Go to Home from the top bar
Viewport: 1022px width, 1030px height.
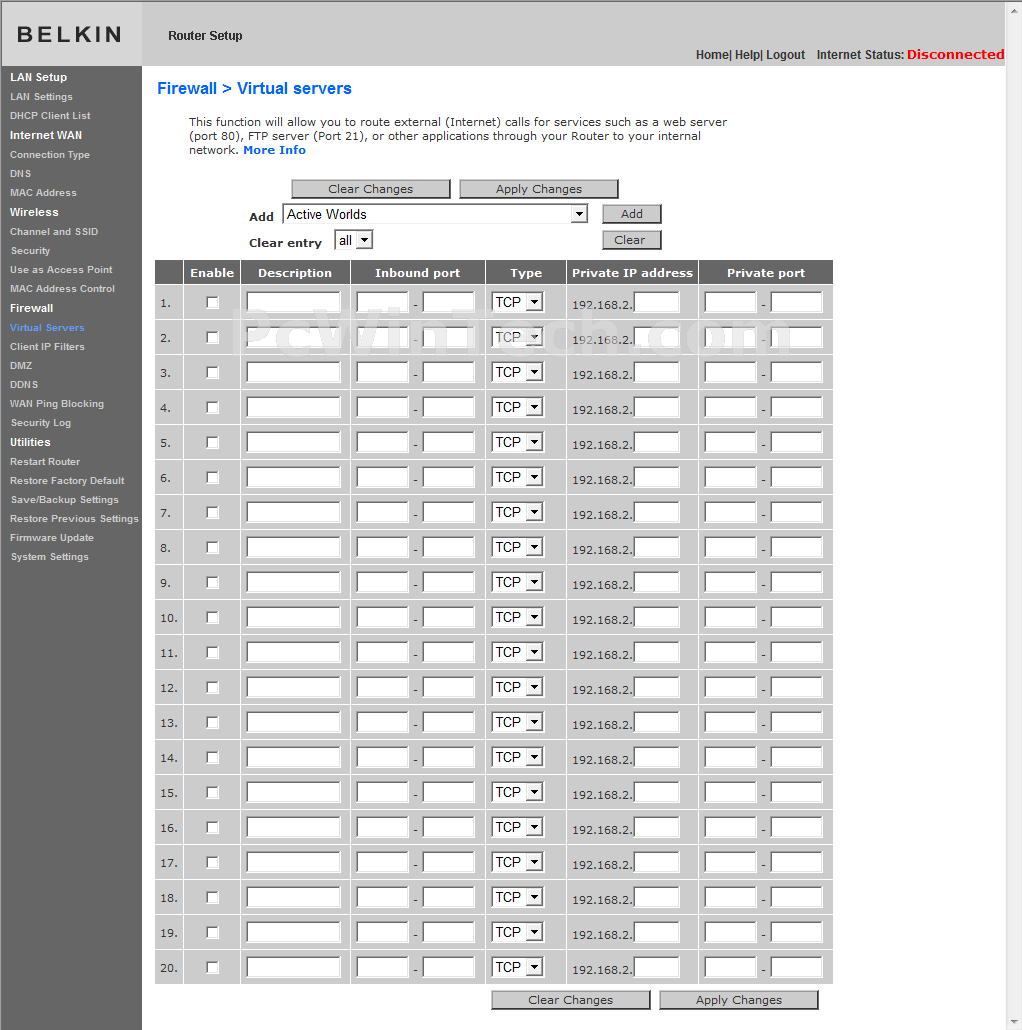pyautogui.click(x=712, y=55)
